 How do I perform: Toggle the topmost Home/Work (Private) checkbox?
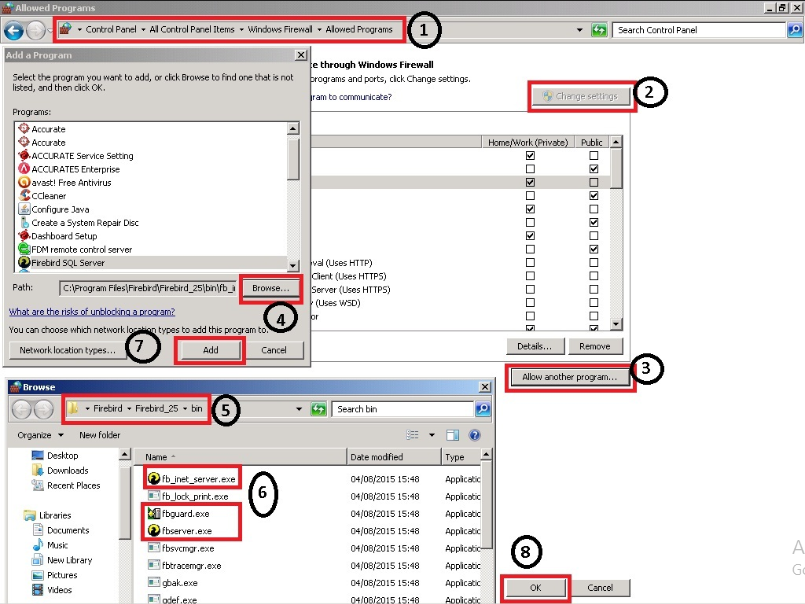(530, 156)
